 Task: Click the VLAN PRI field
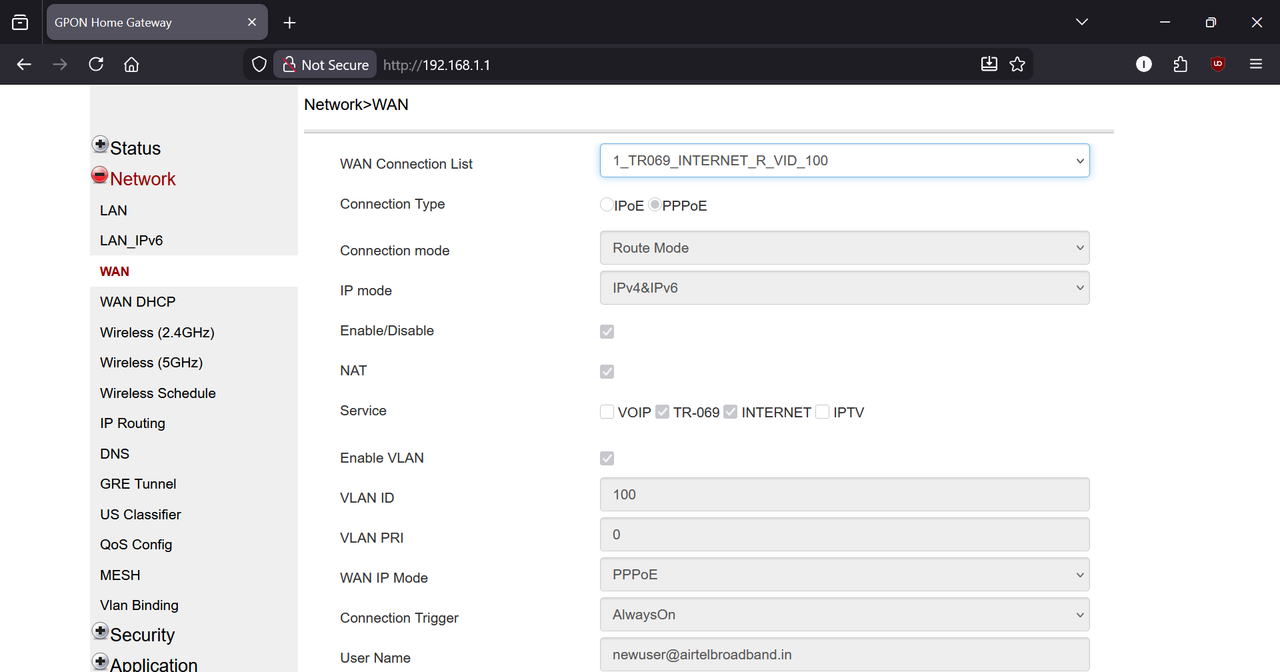844,534
